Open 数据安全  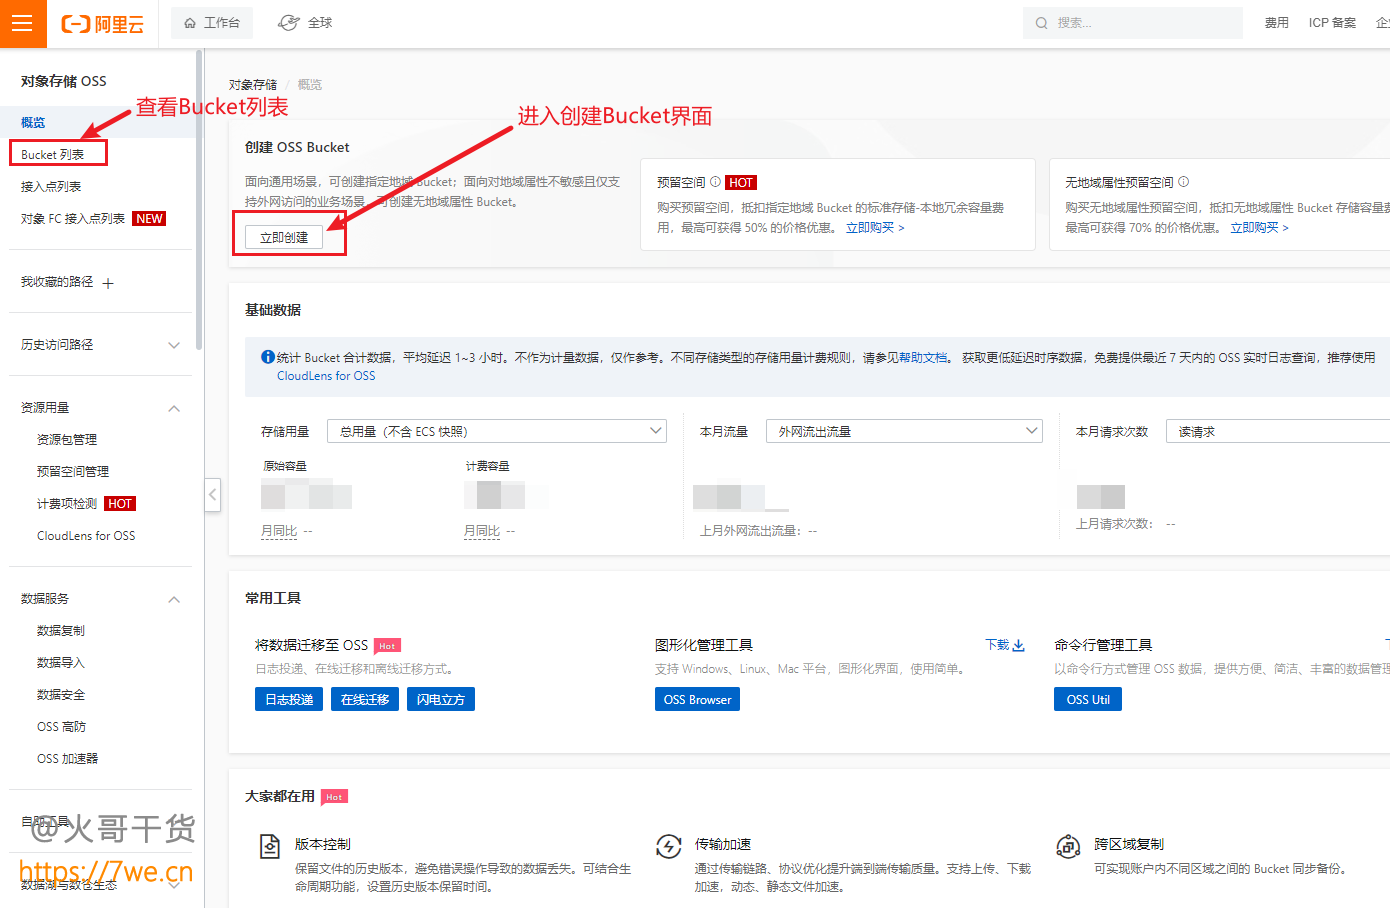click(61, 694)
